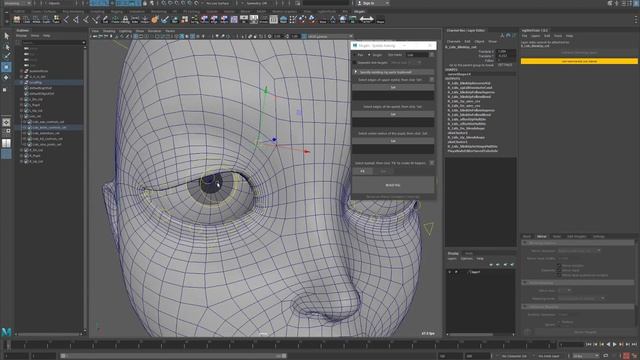Play the animation forward
Viewport: 640px width, 360px height.
click(x=615, y=345)
